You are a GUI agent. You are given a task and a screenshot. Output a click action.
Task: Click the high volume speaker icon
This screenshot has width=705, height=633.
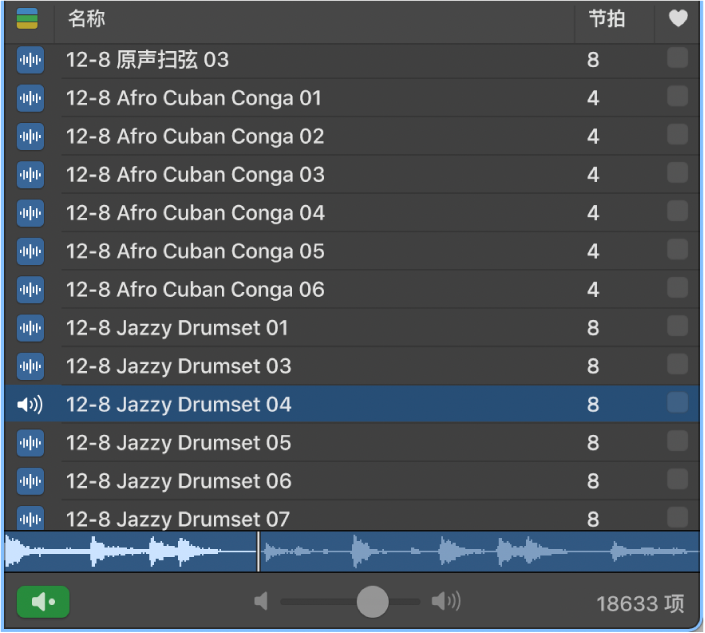coord(446,601)
